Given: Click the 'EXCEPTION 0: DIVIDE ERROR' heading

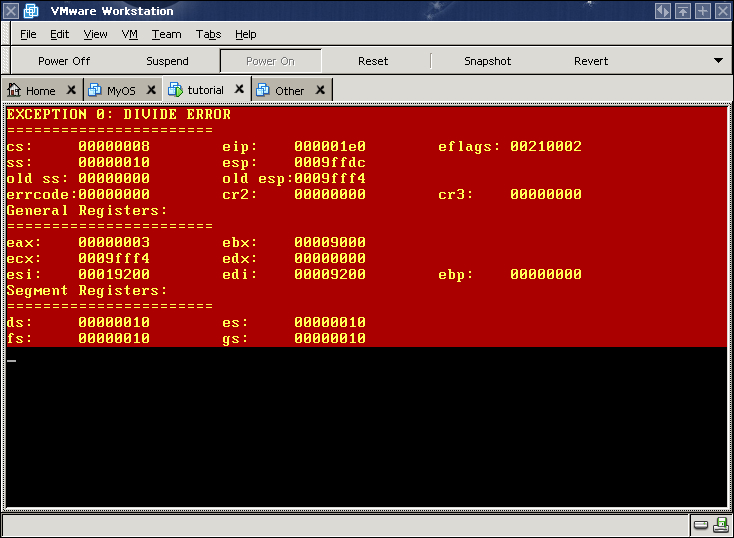Looking at the screenshot, I should point(119,114).
